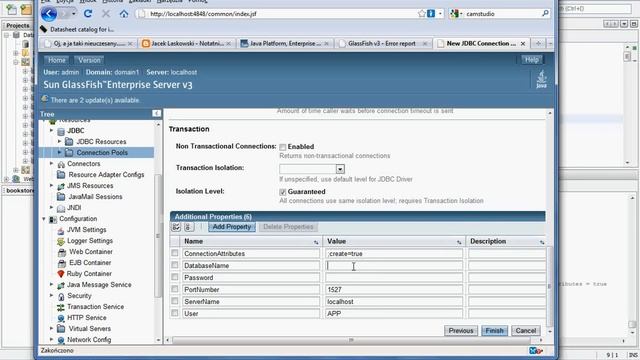Deselect all properties table icon
The width and height of the screenshot is (640, 360).
pos(188,227)
